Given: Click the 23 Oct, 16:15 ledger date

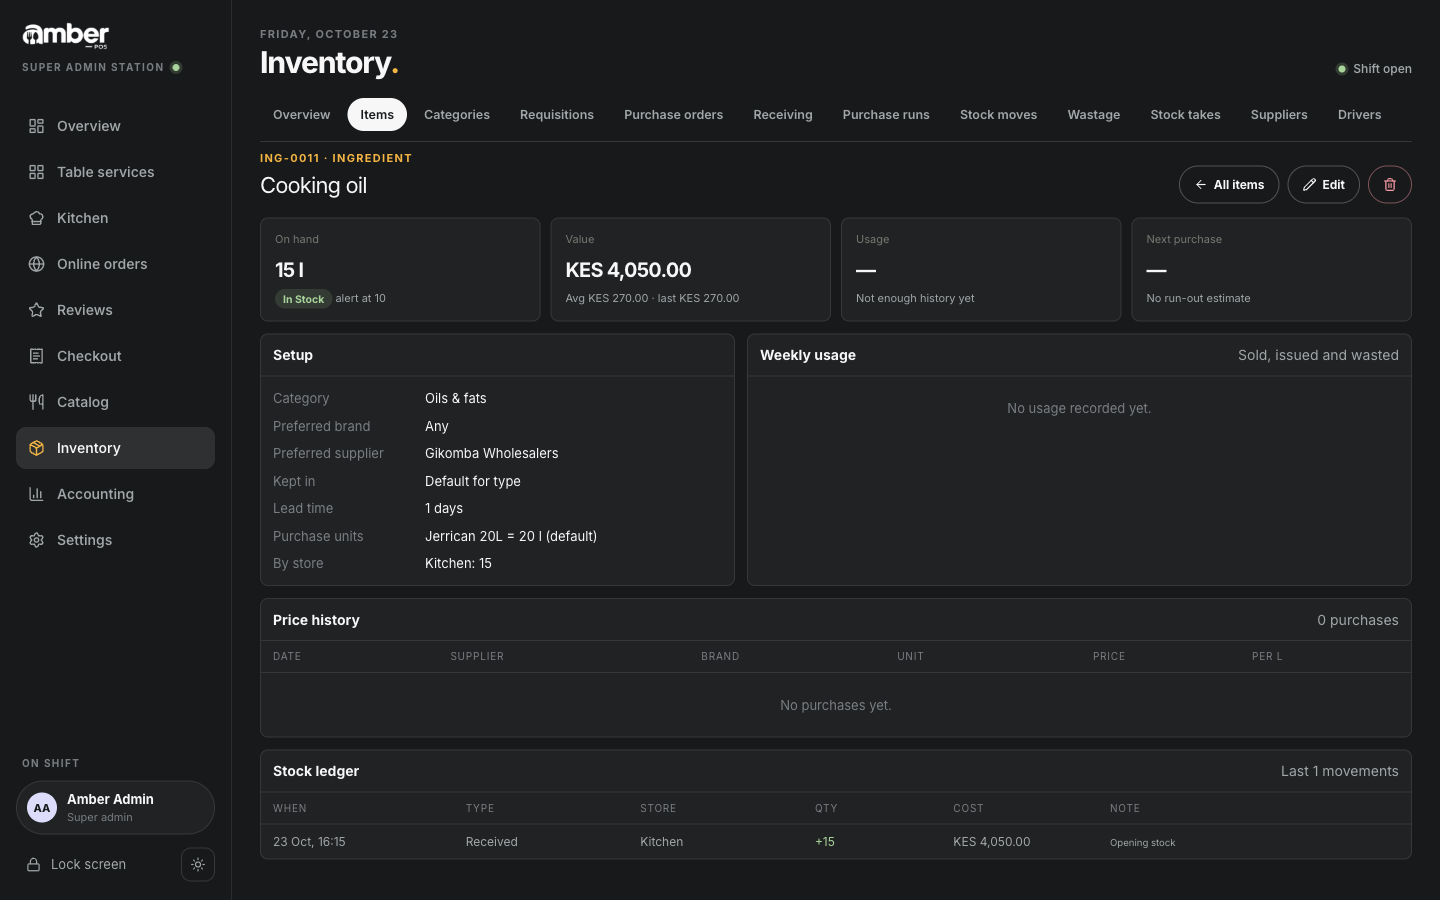Looking at the screenshot, I should tap(309, 842).
